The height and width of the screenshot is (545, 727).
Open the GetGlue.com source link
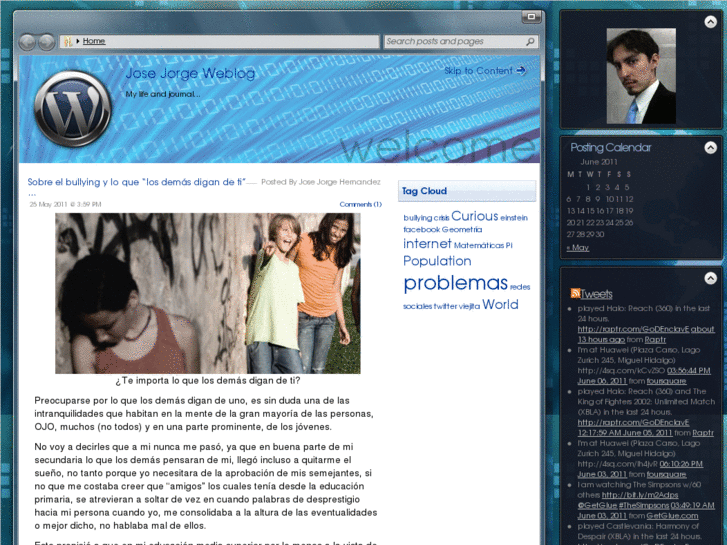[x=672, y=516]
